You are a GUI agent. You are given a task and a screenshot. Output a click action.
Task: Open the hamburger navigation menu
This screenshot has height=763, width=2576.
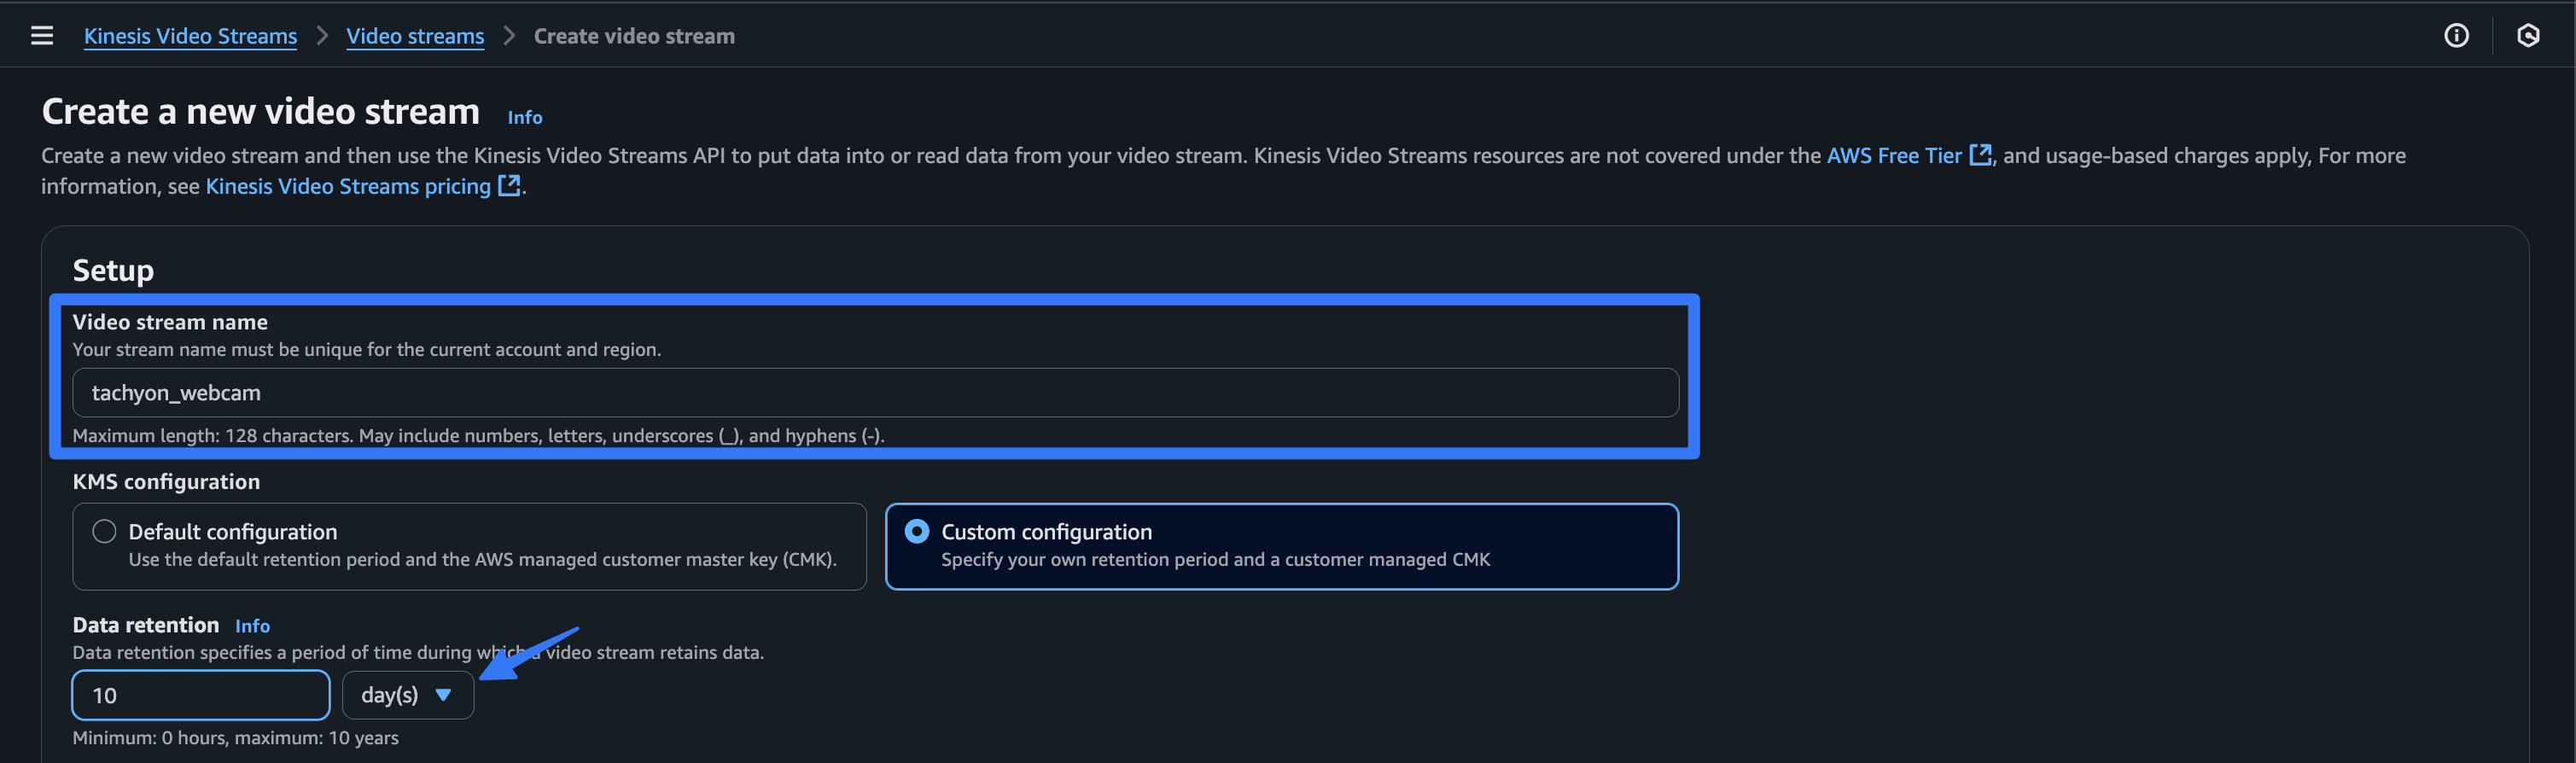[42, 36]
